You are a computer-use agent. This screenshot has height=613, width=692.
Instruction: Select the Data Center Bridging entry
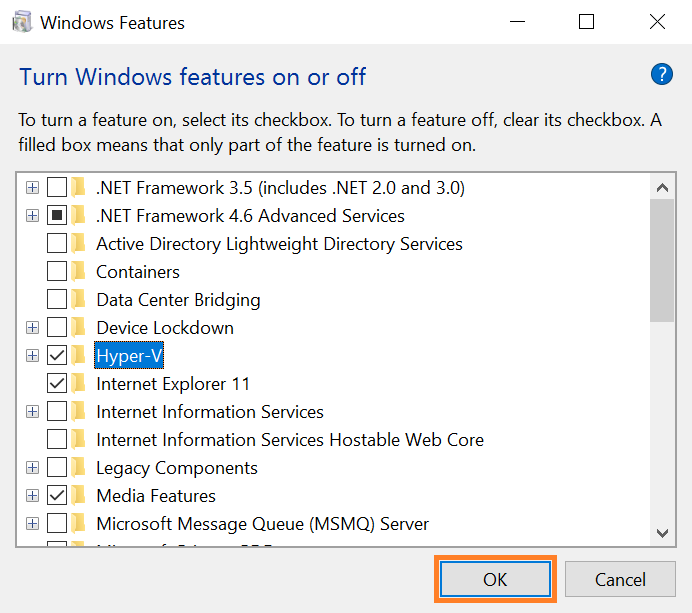click(178, 300)
